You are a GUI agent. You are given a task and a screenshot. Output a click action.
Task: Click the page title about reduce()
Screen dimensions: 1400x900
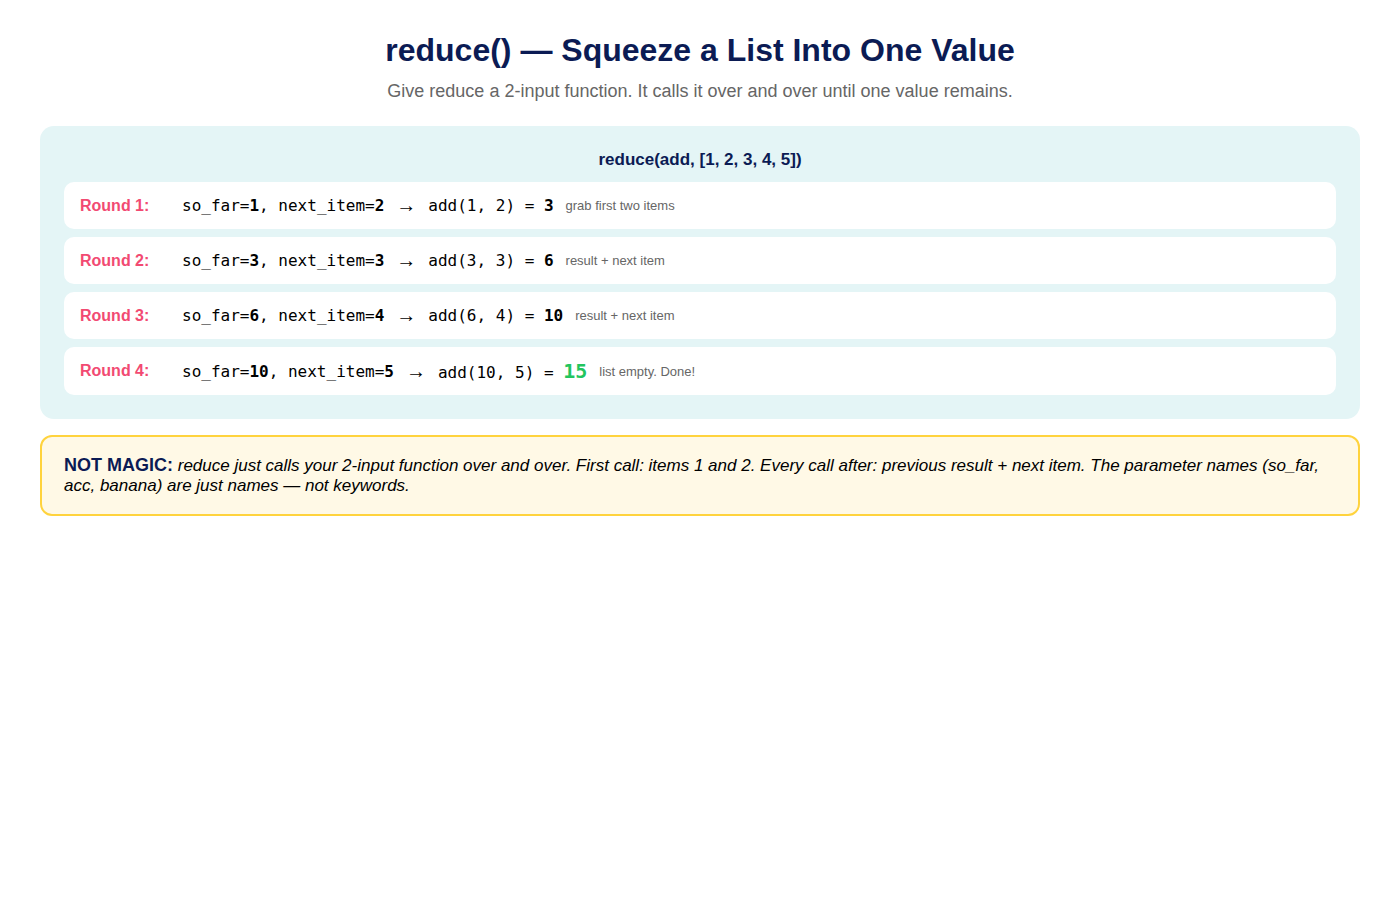click(700, 50)
